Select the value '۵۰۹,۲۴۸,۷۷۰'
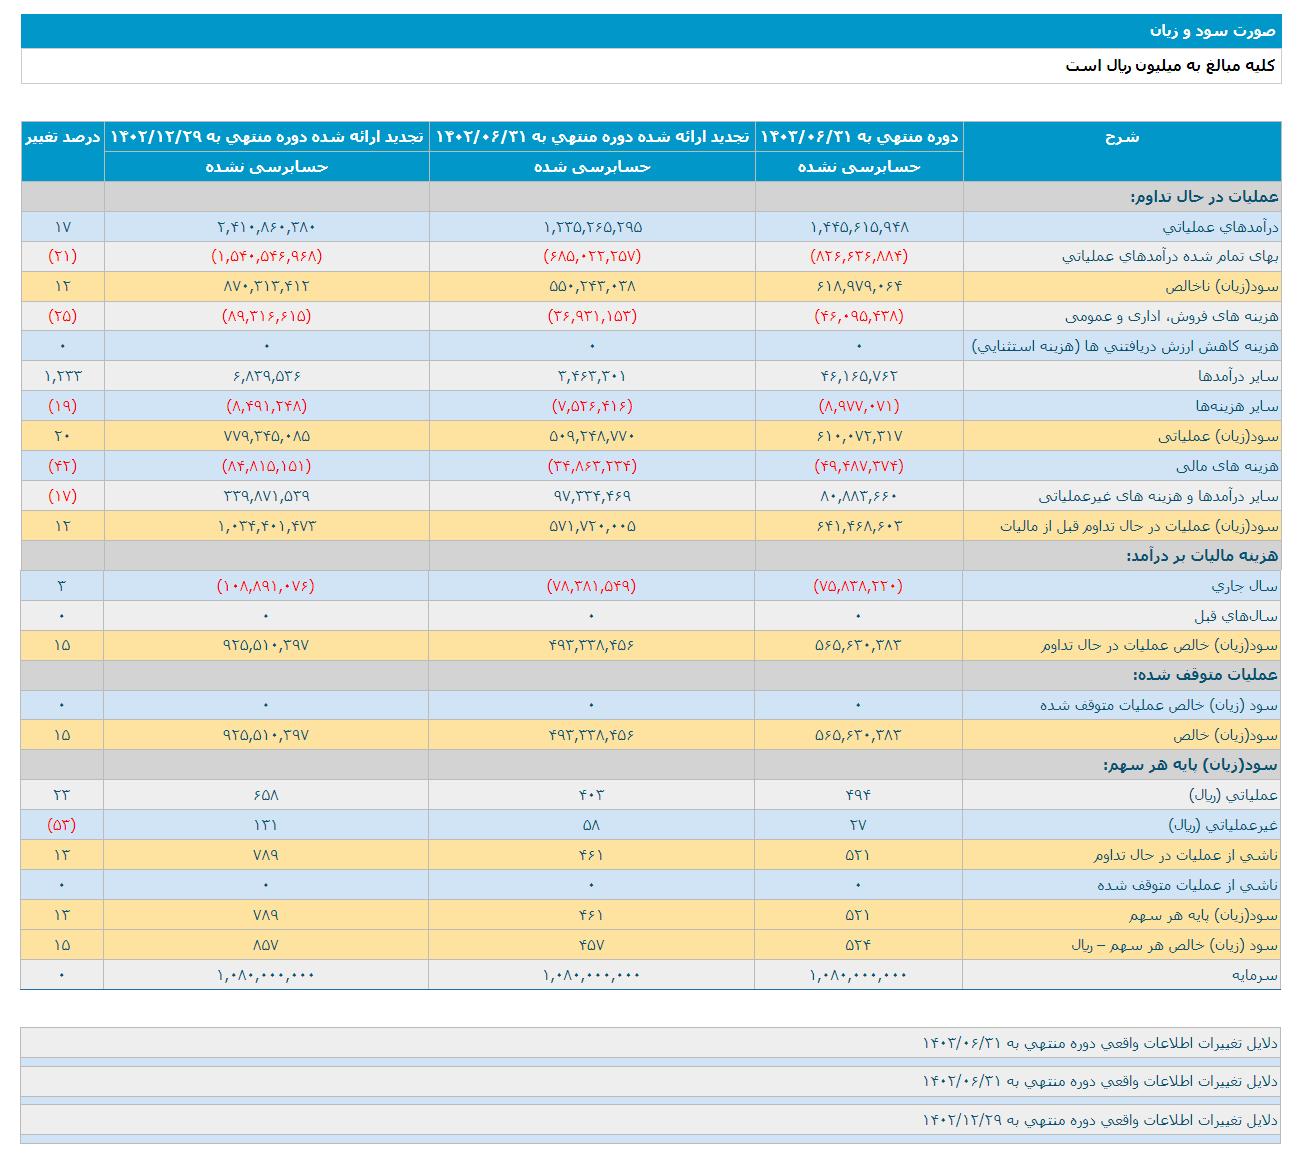Image resolution: width=1314 pixels, height=1154 pixels. coord(592,437)
